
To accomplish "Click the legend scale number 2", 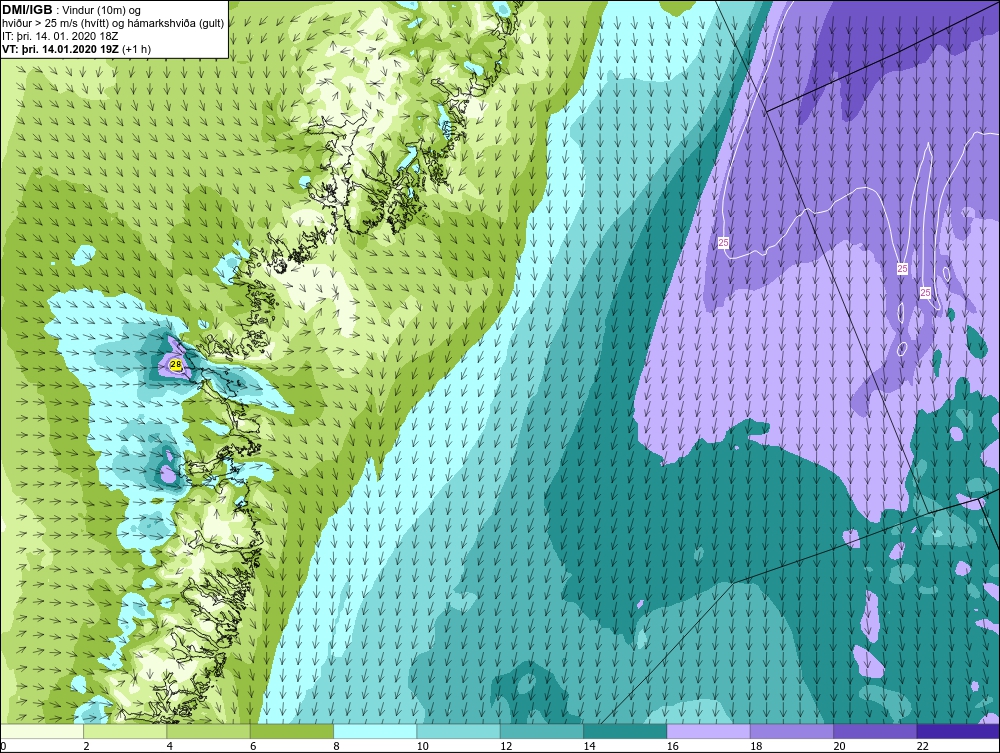I will tap(86, 747).
